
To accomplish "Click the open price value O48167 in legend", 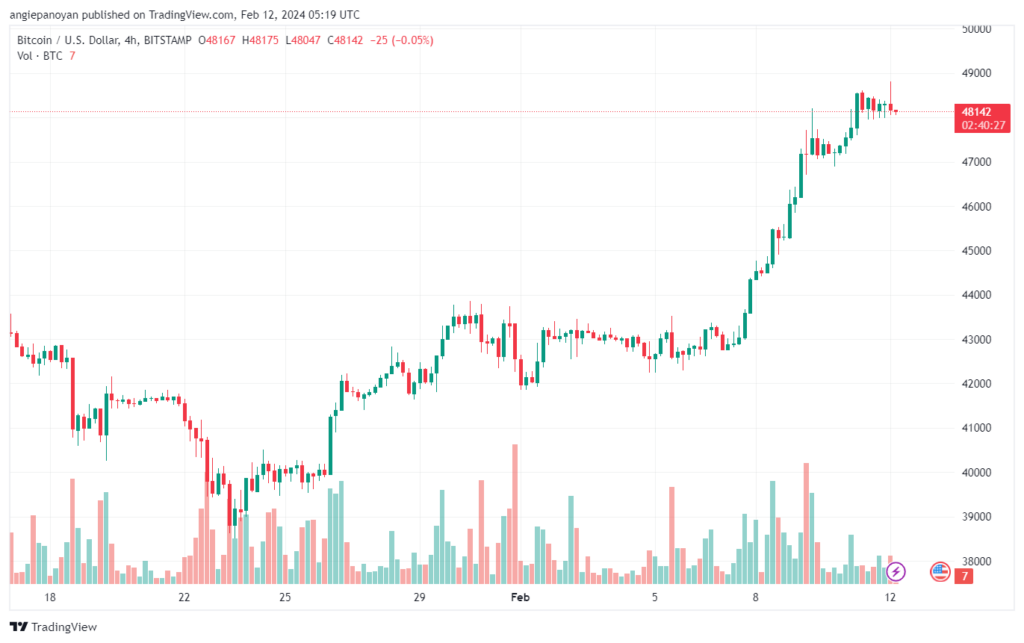I will tap(217, 40).
